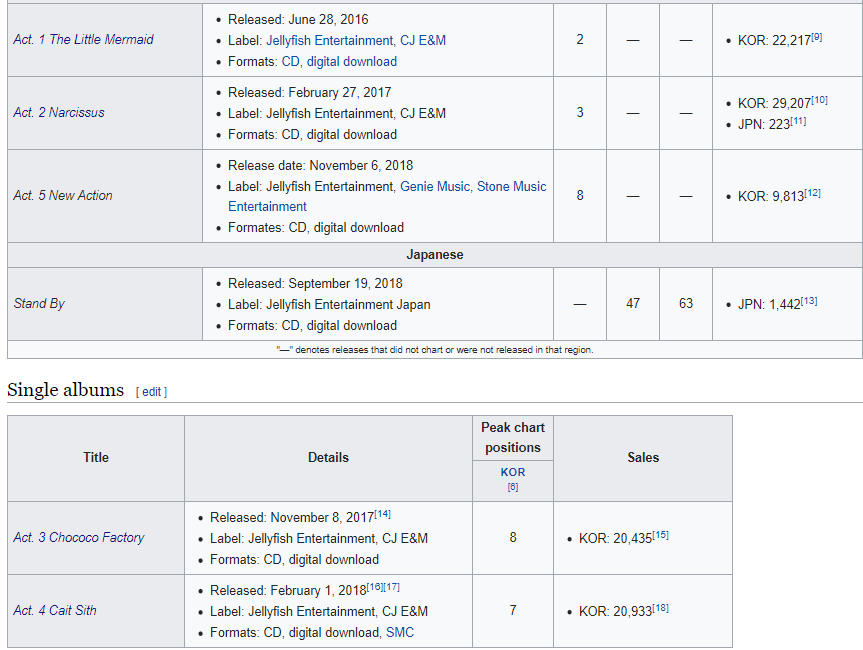Open citation 17 after February 1, 2018

[x=392, y=587]
